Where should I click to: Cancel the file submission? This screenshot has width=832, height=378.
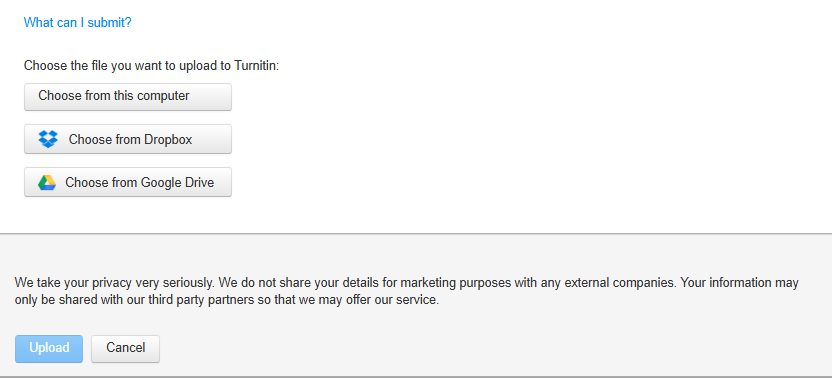pyautogui.click(x=125, y=348)
